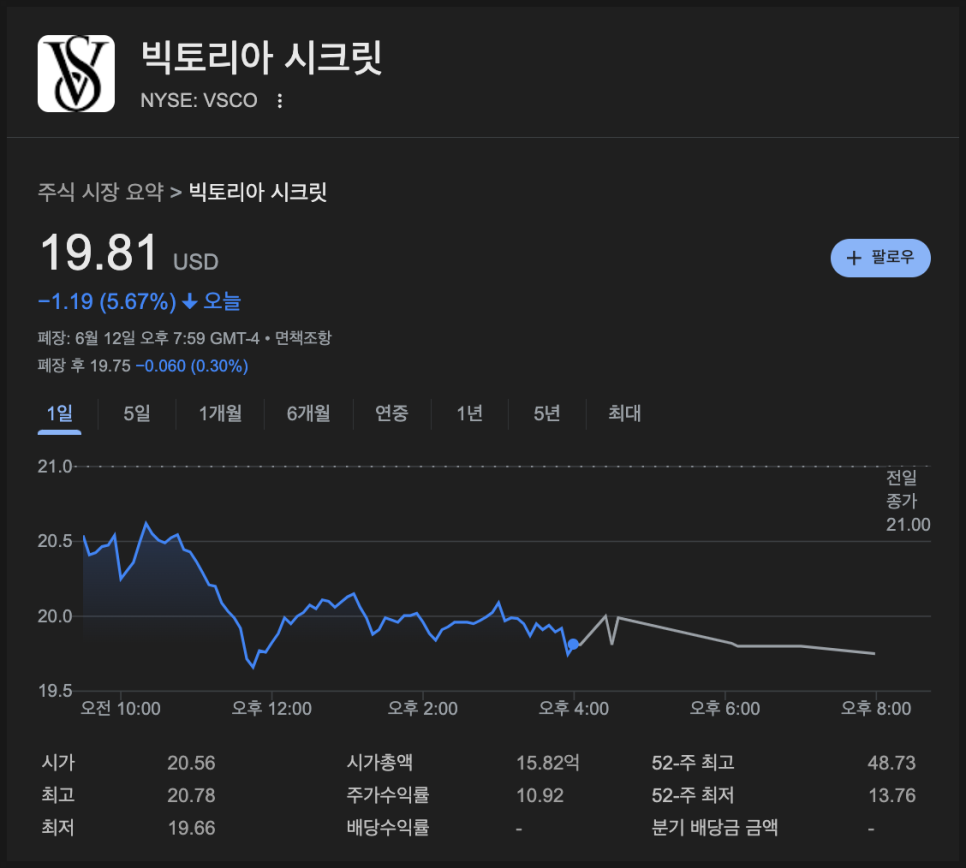Click the 팔로우 follow button
The width and height of the screenshot is (966, 868).
pos(880,258)
